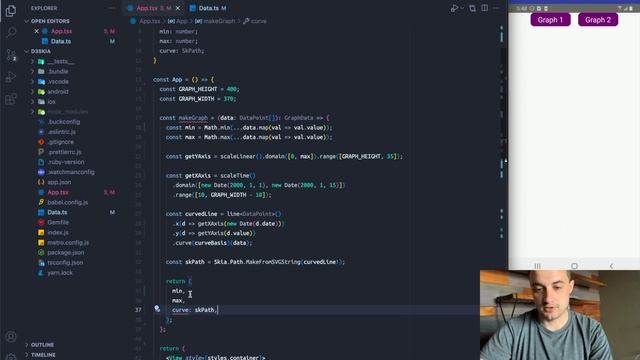Screen dimensions: 640x360
Task: Expand the .bundle folder
Action: click(58, 71)
